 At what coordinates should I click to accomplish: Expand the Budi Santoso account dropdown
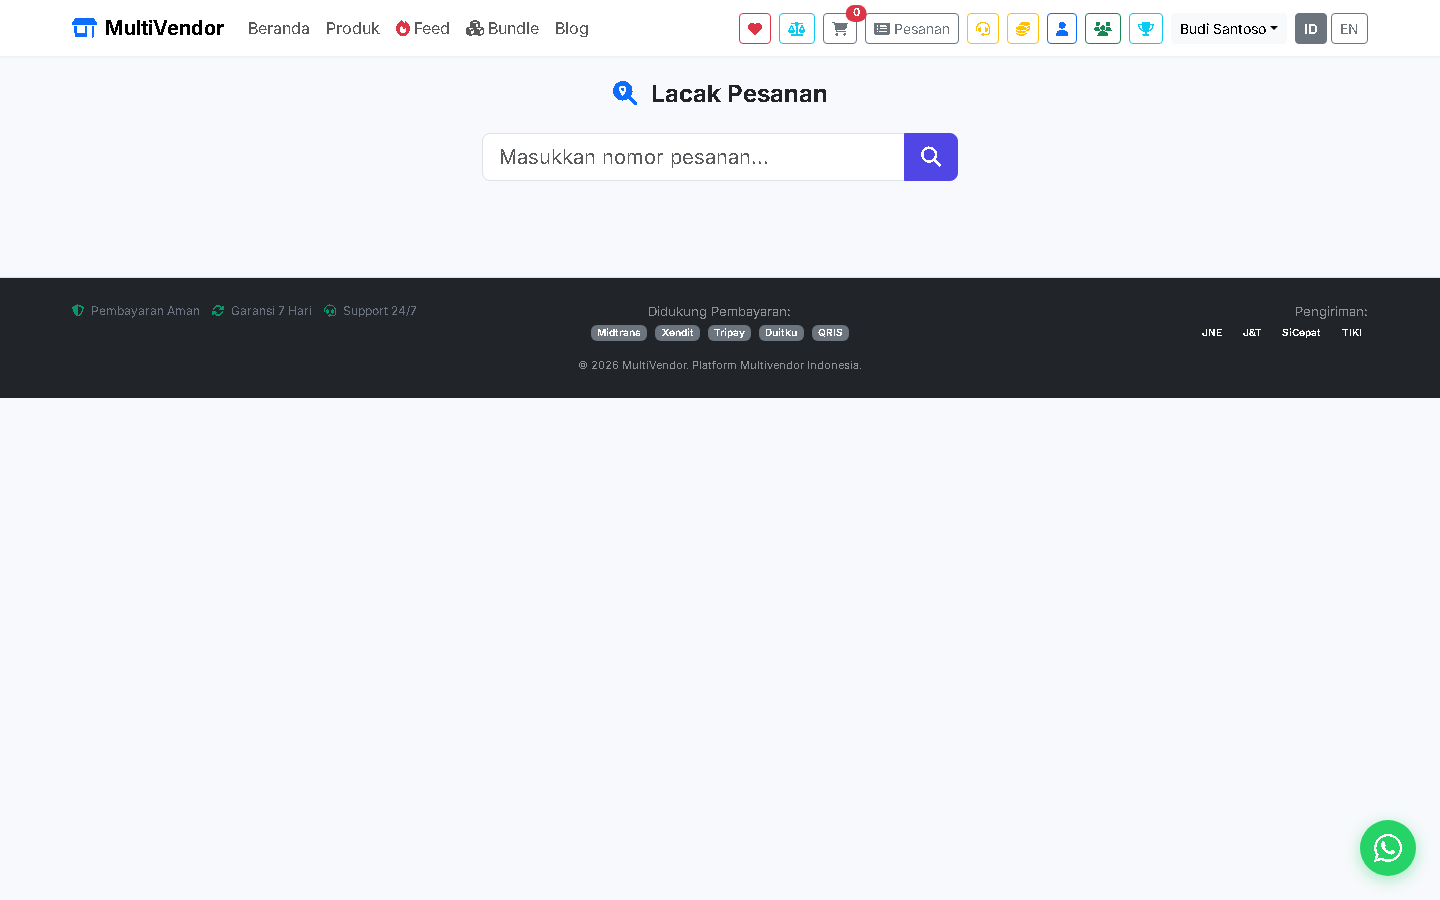coord(1229,29)
